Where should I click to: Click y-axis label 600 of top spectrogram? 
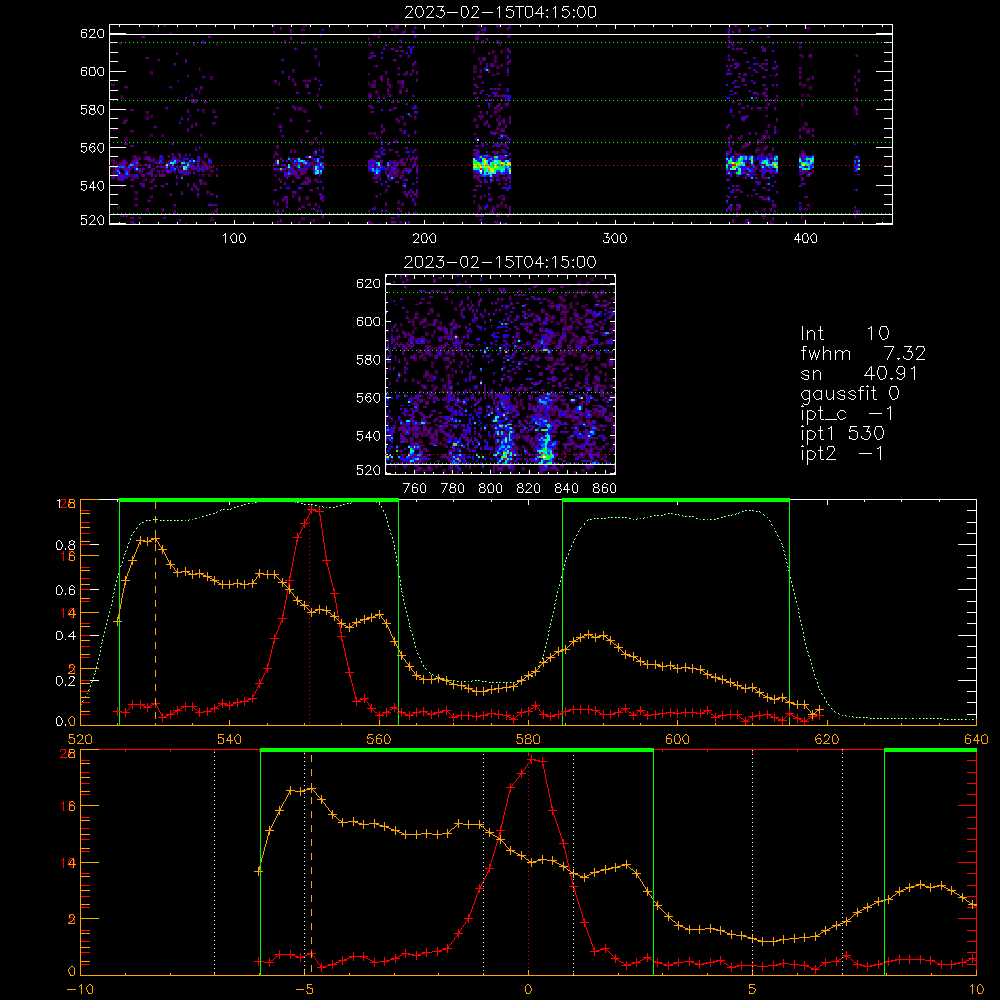[x=92, y=71]
